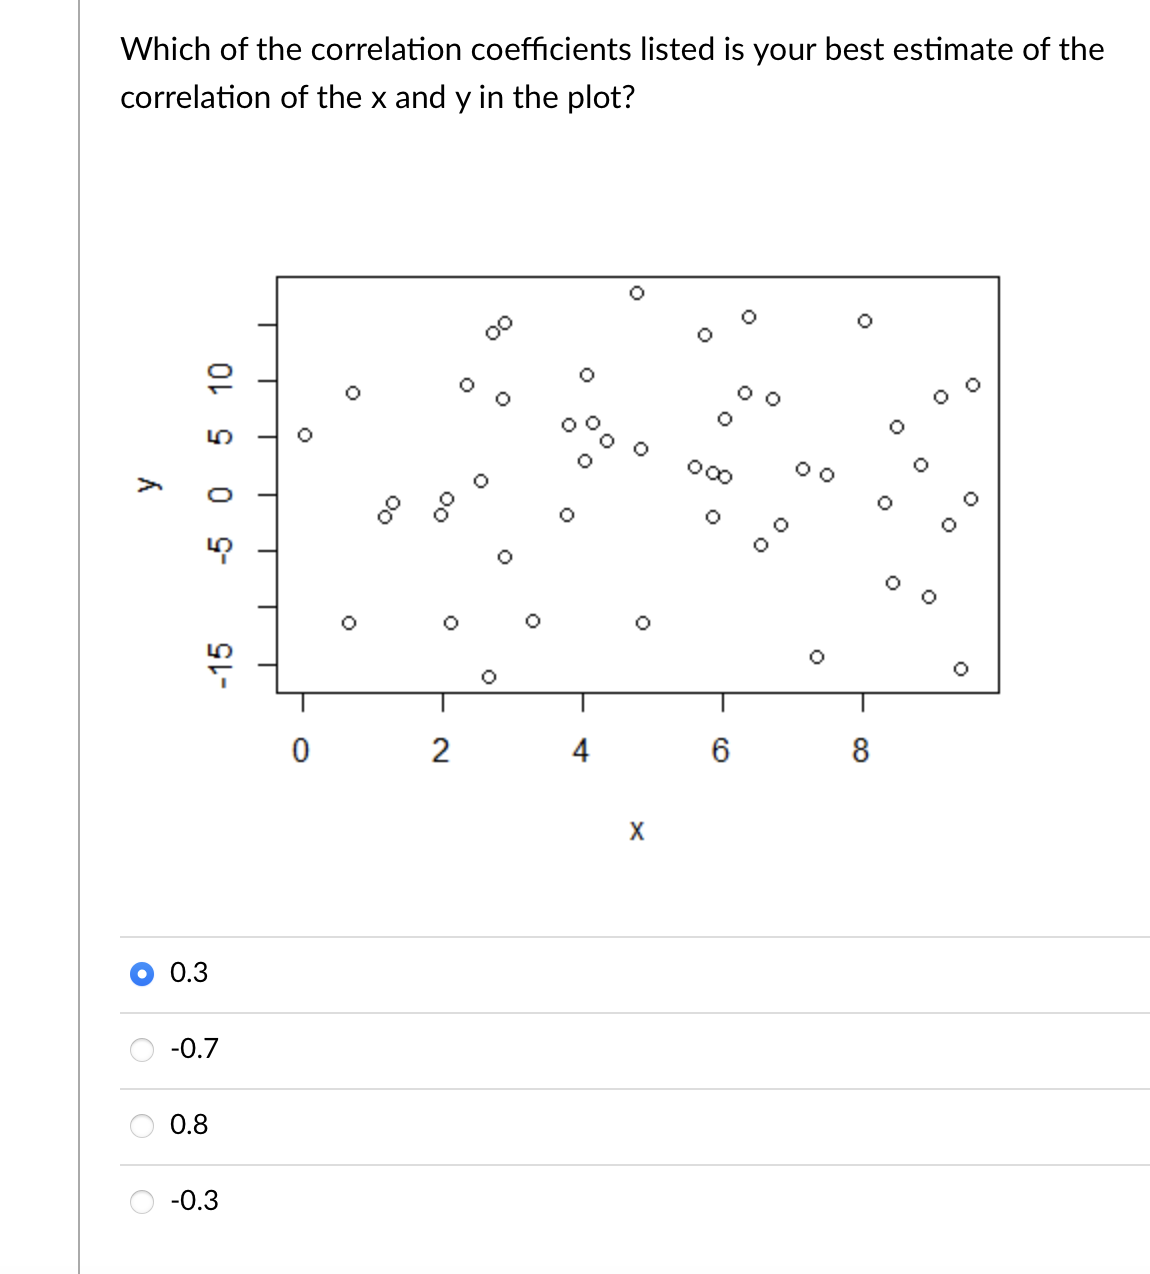This screenshot has height=1274, width=1150.
Task: Click the x-axis label on the plot
Action: [636, 829]
